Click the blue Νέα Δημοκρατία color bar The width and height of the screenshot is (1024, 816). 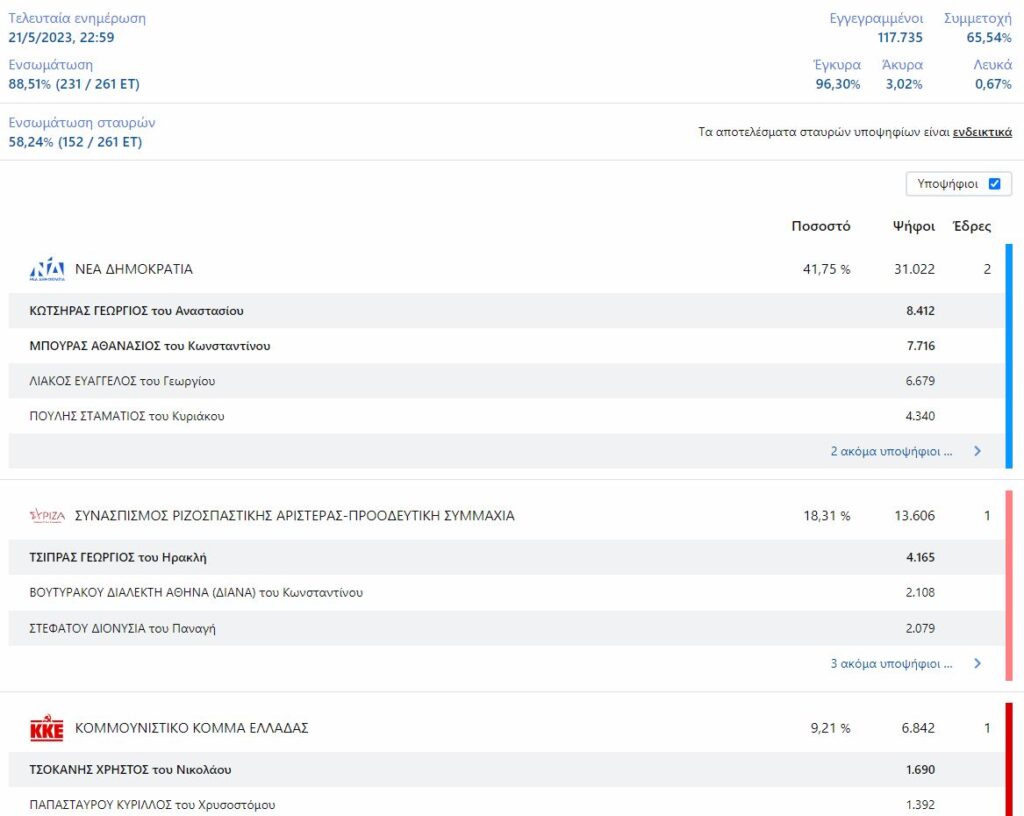click(1008, 355)
